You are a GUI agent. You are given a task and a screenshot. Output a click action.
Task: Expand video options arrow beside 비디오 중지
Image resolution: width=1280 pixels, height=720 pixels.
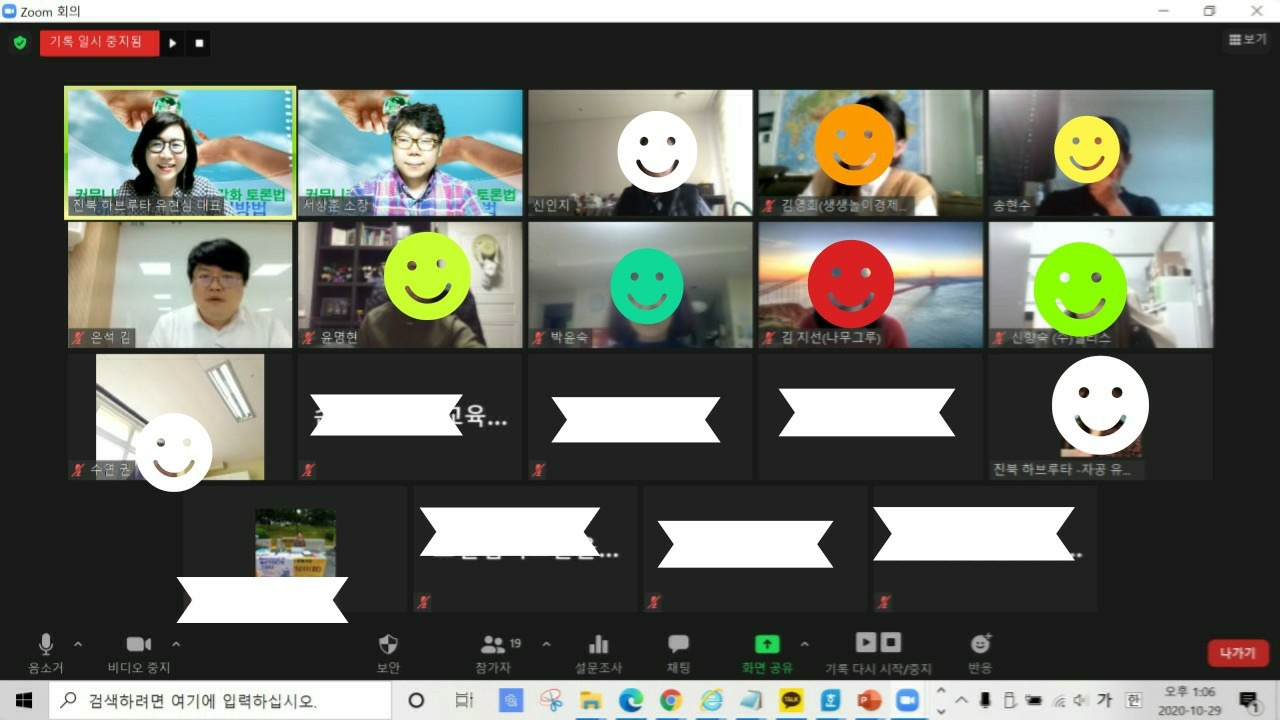pyautogui.click(x=176, y=644)
